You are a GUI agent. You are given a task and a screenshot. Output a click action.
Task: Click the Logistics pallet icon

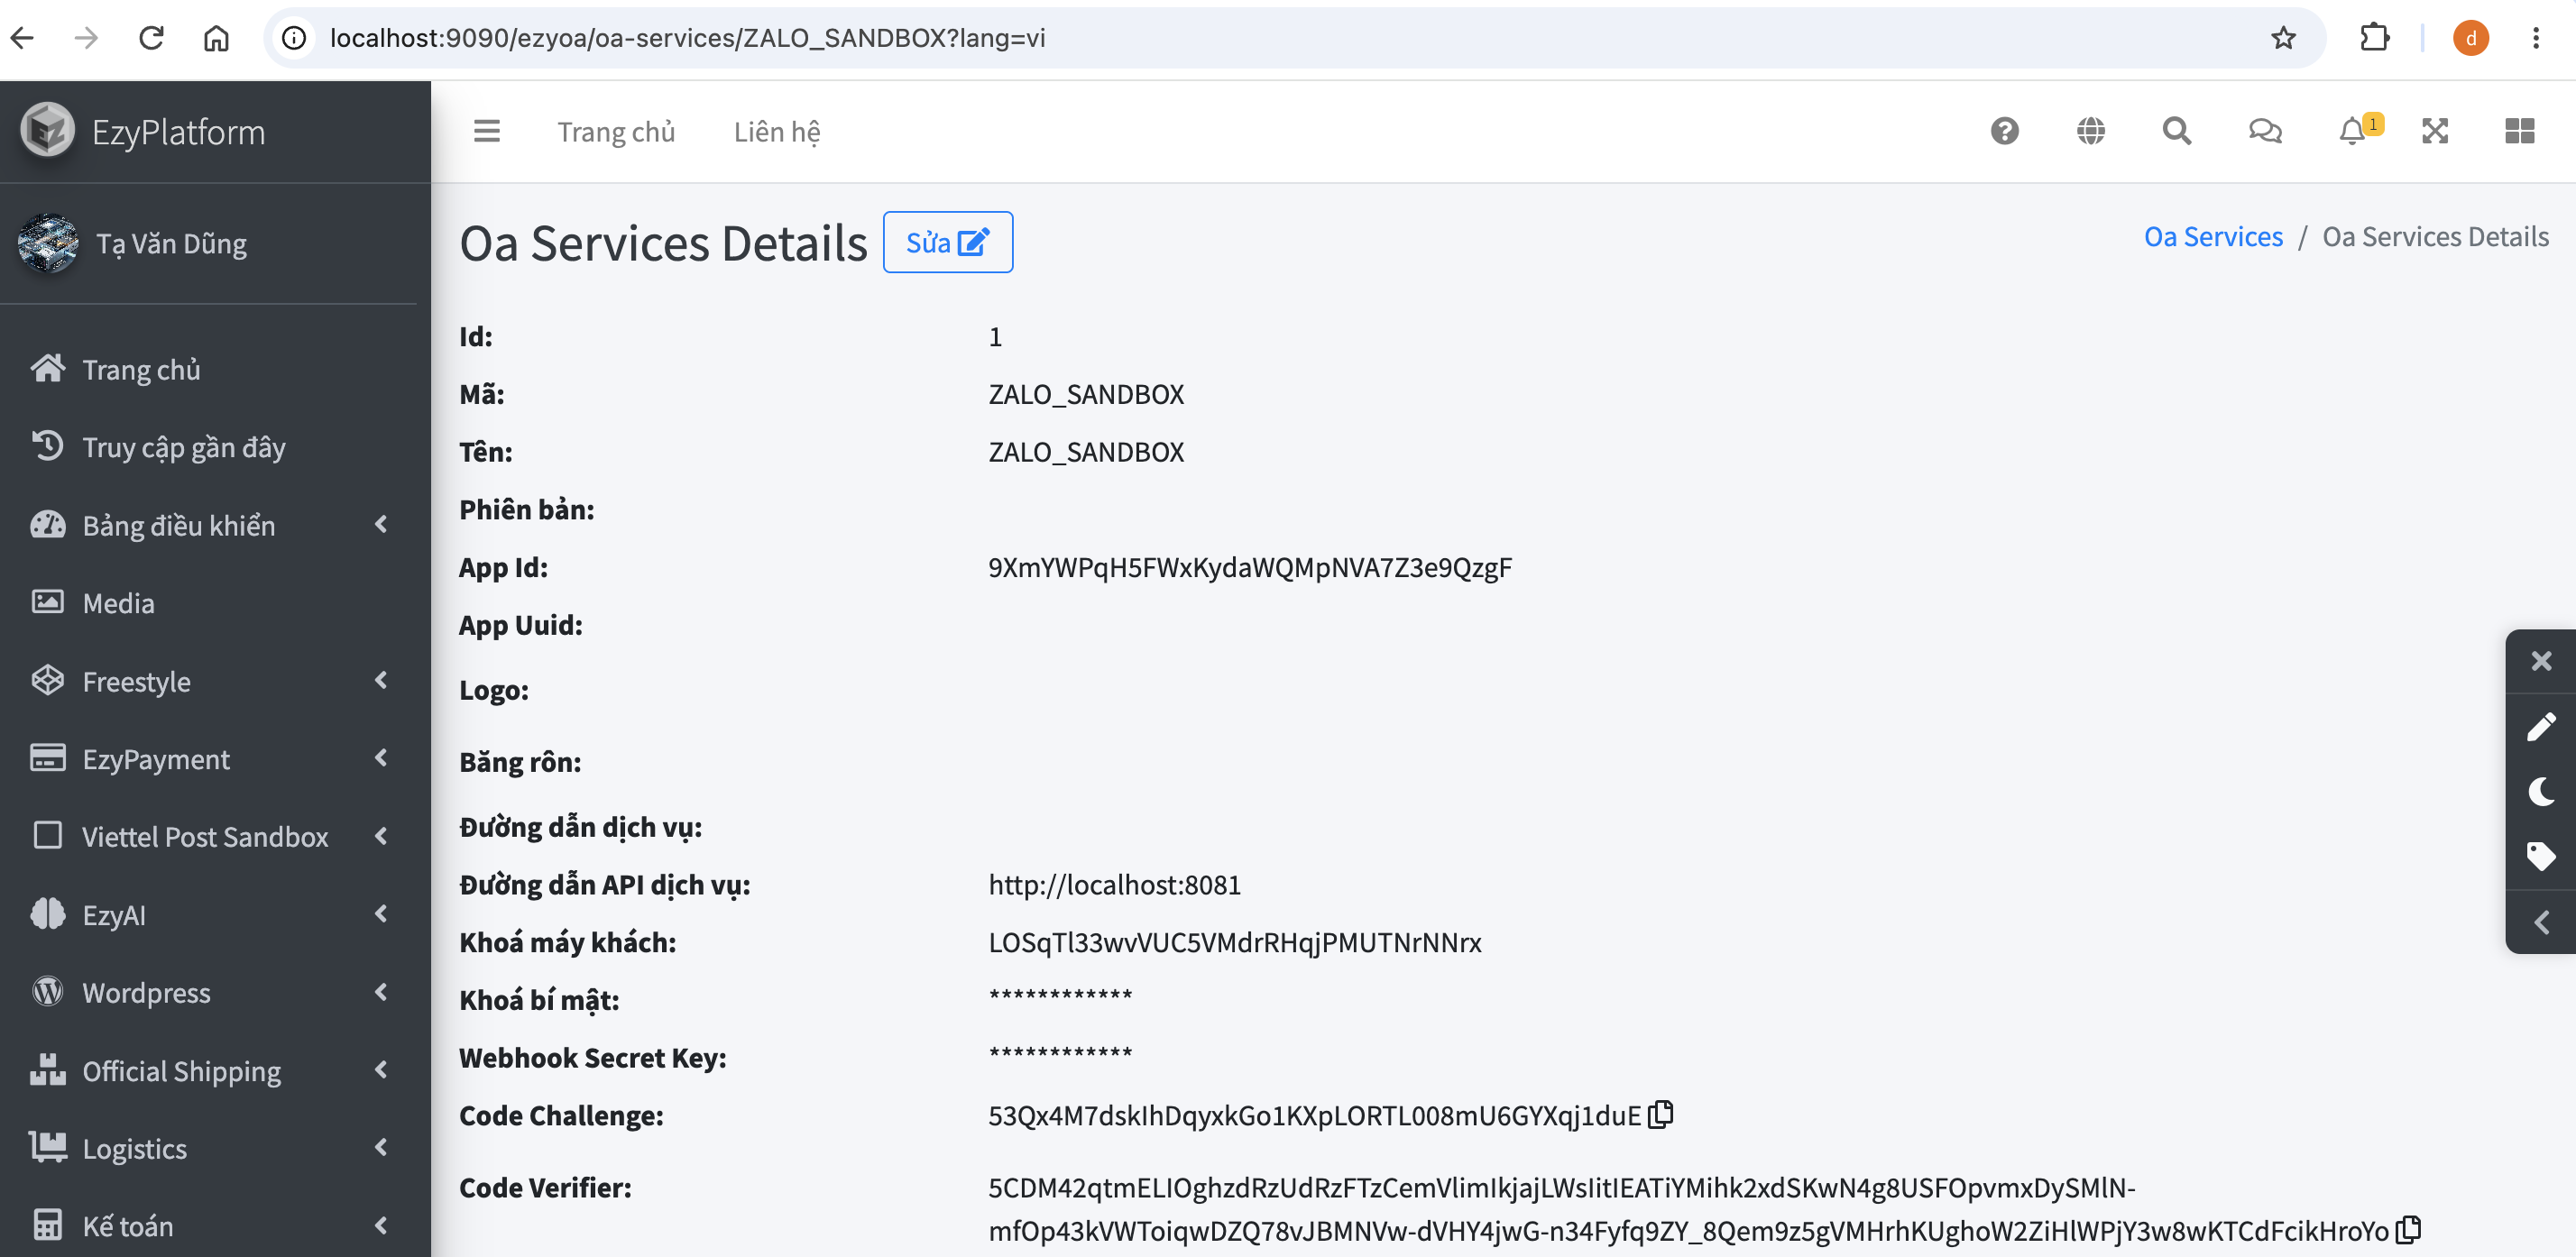point(48,1147)
